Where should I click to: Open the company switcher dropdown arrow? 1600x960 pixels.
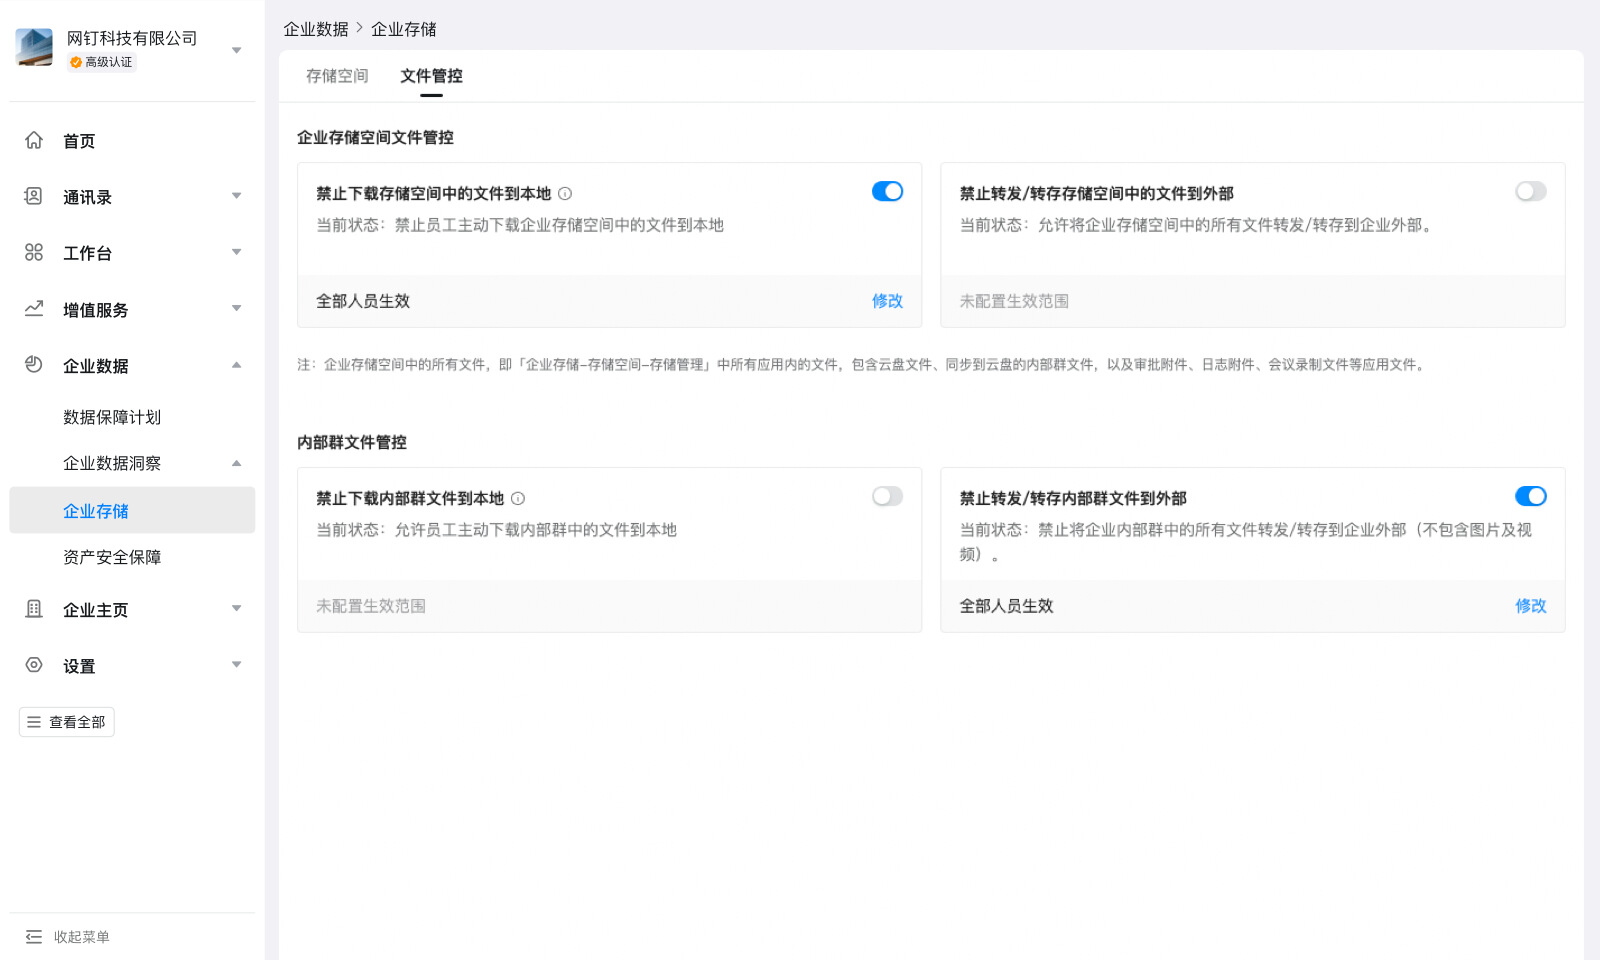click(237, 50)
